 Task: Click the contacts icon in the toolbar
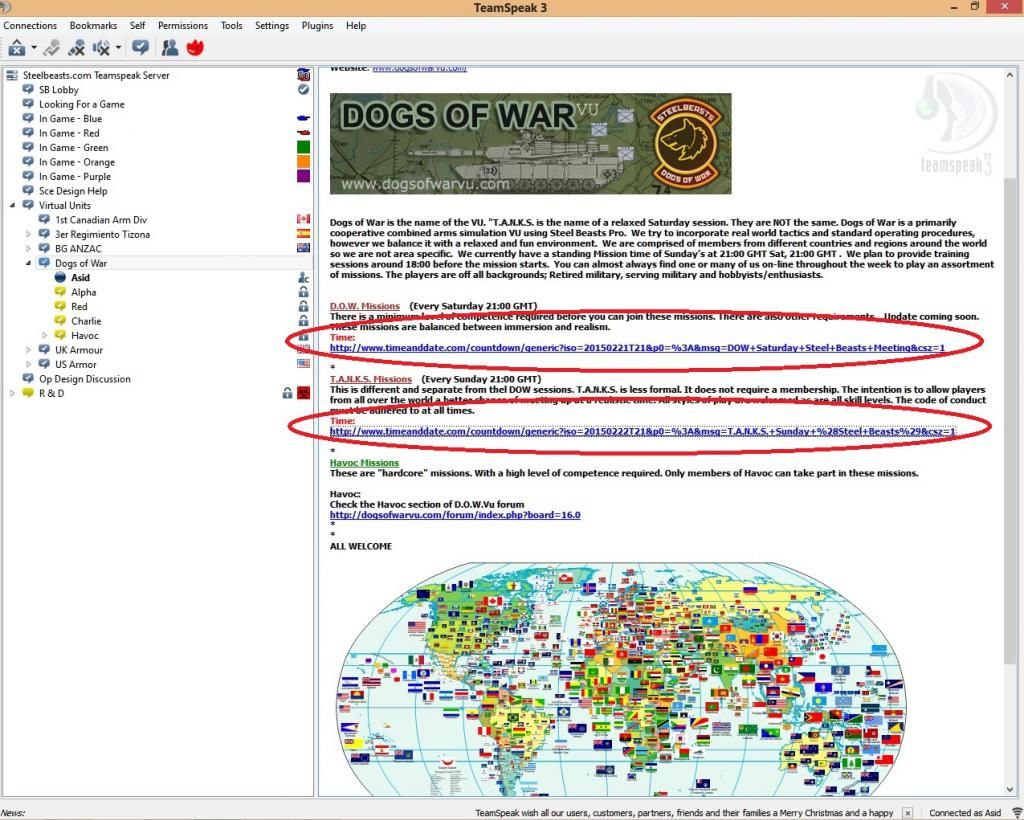tap(170, 47)
